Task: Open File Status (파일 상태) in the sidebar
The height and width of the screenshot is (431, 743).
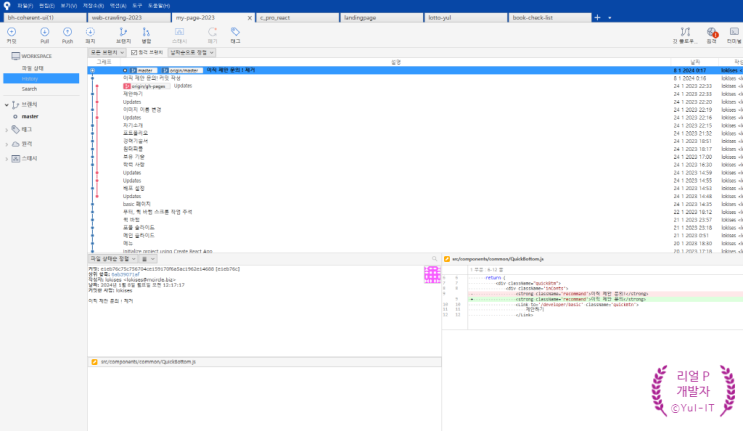Action: [32, 68]
